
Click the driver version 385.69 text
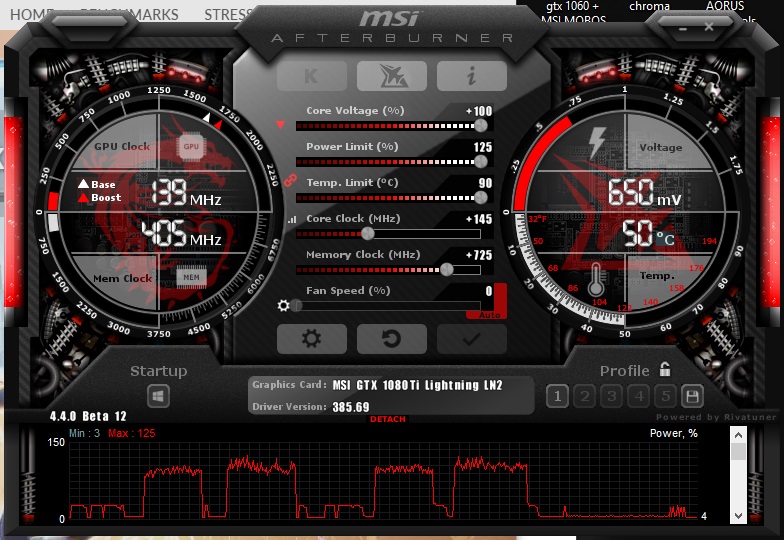click(351, 407)
